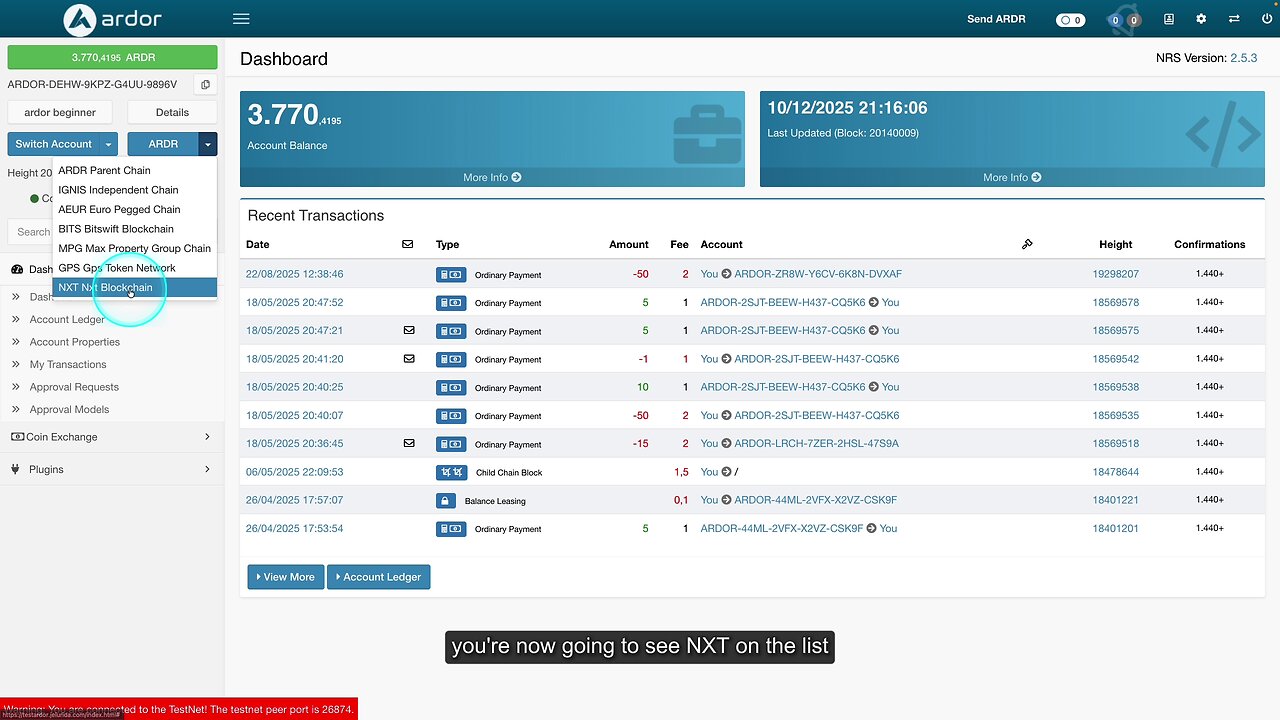Select IGNIS Independent Chain option

click(134, 190)
